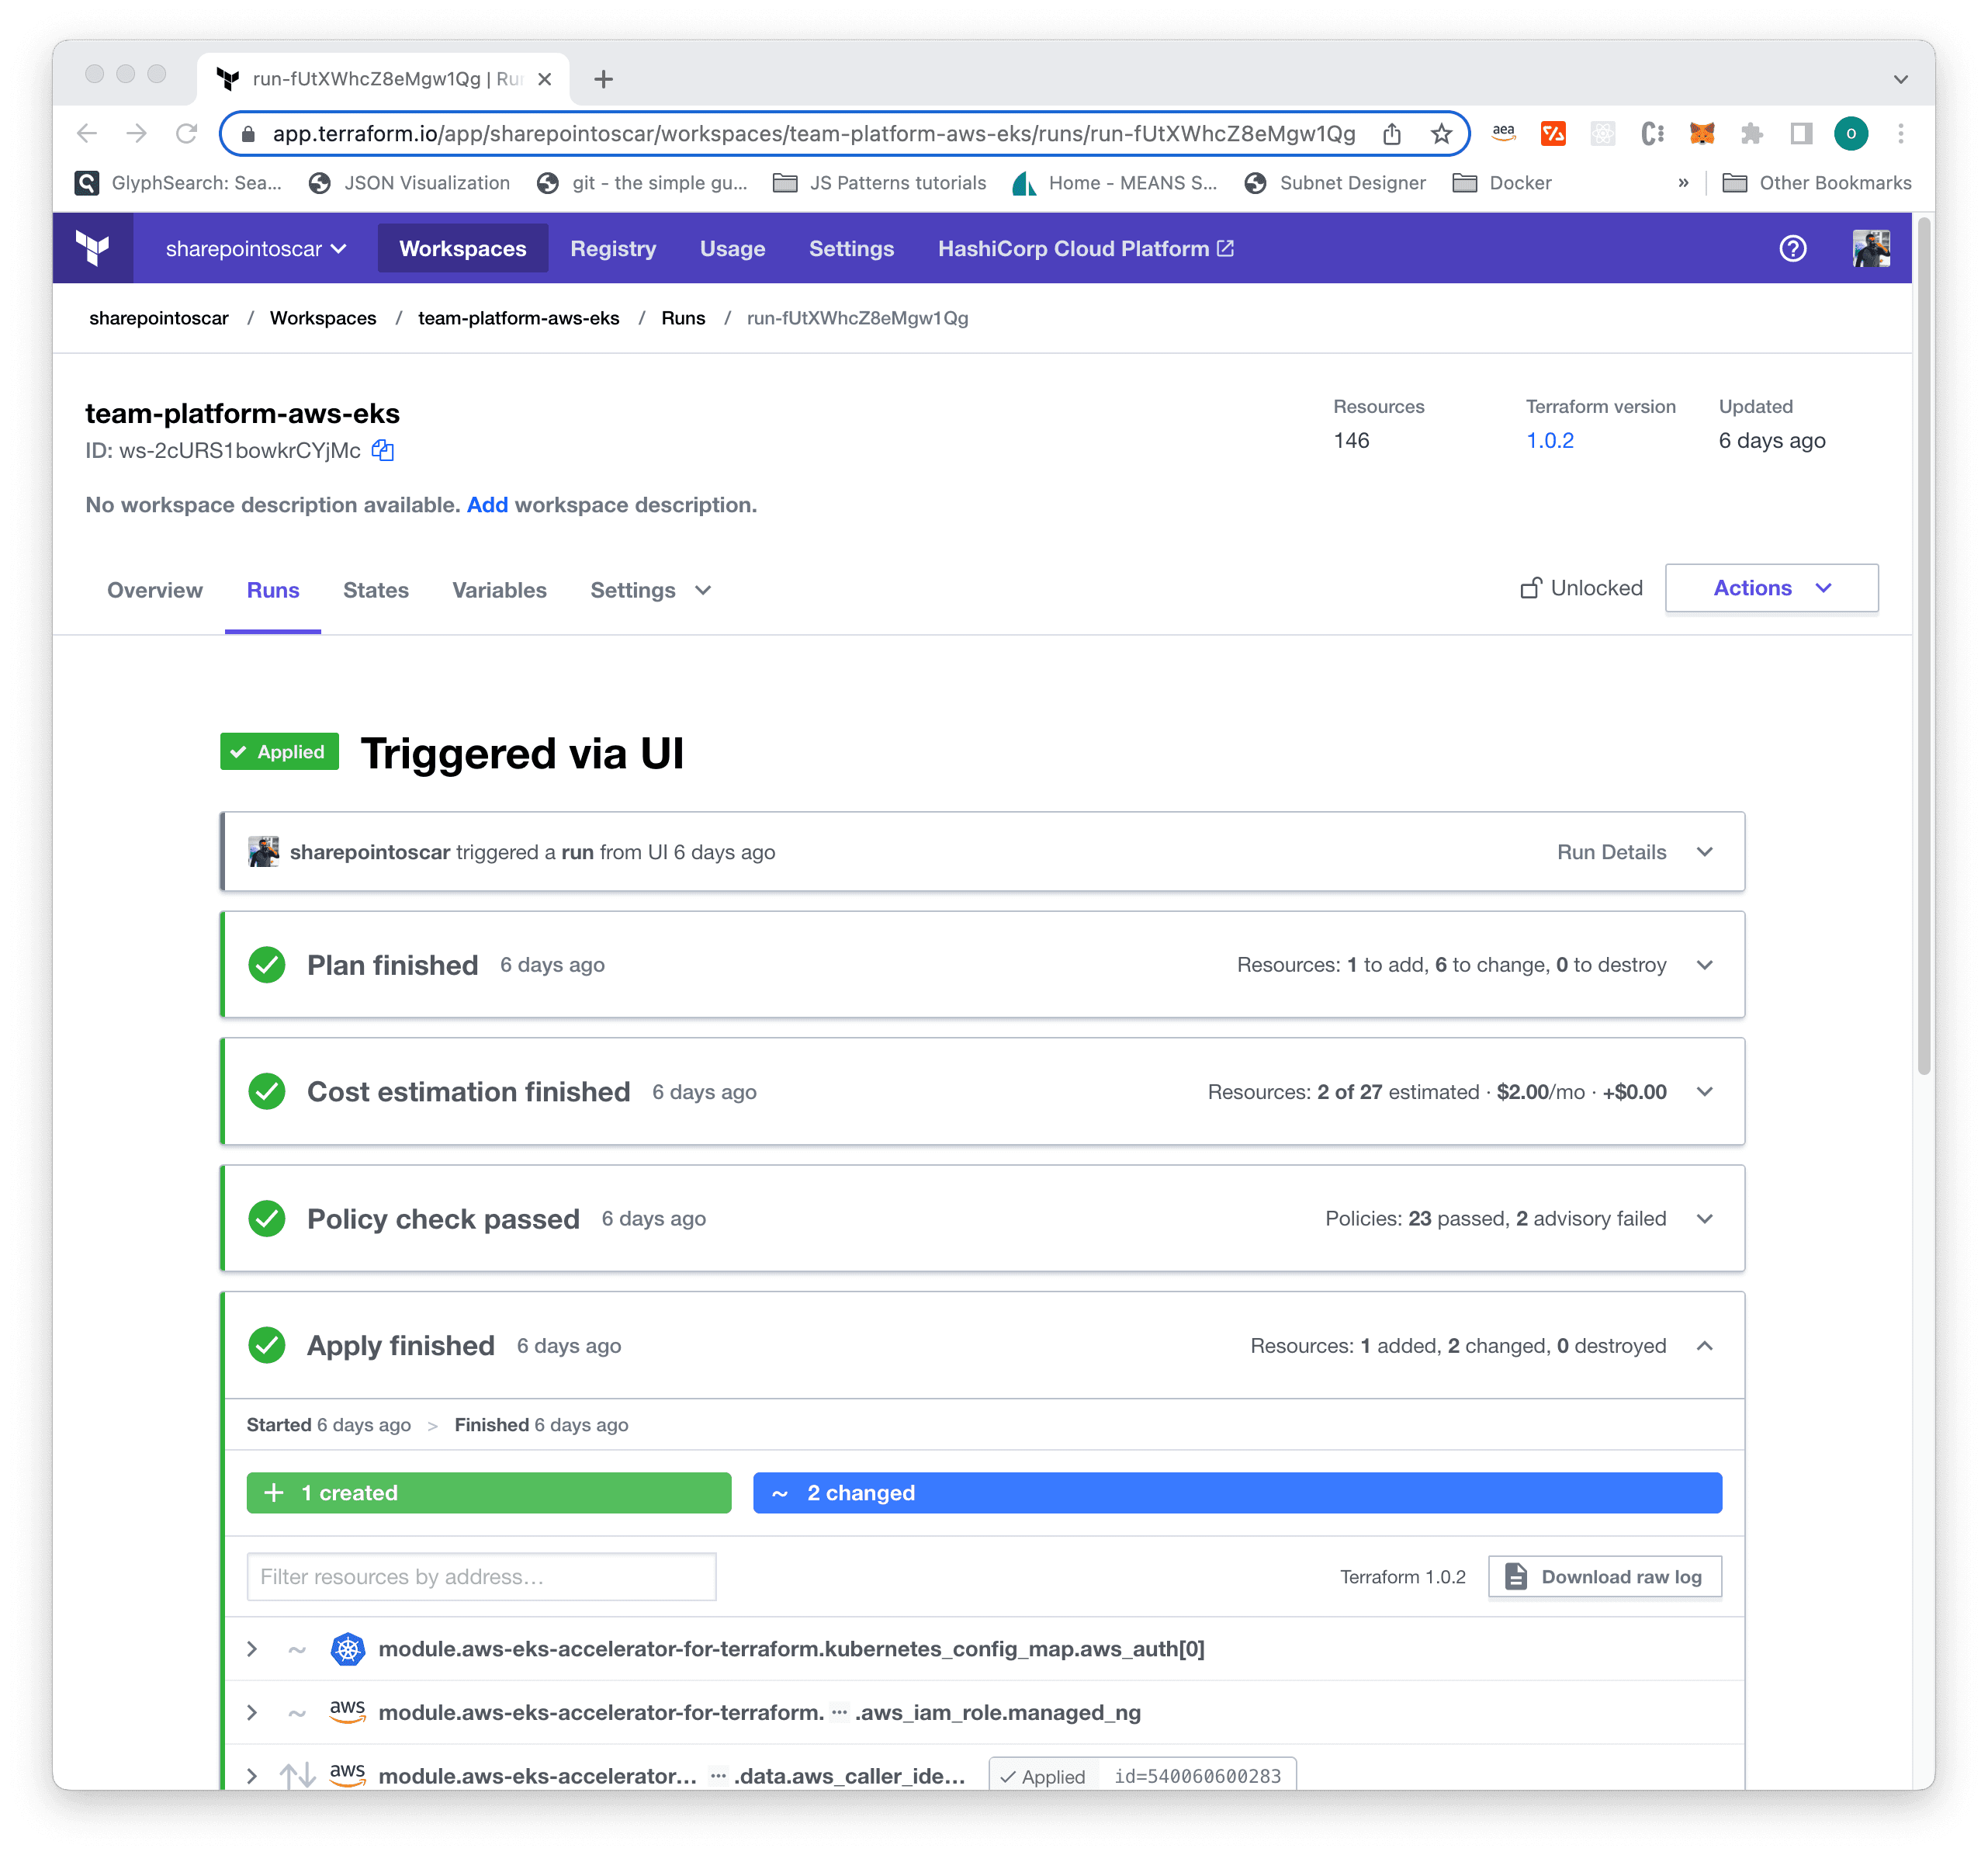1988x1855 pixels.
Task: Copy the workspace ID with clipboard icon
Action: coord(383,450)
